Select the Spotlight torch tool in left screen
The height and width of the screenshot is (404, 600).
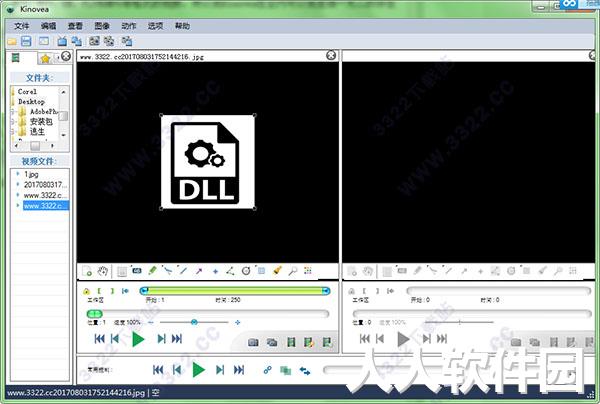[277, 270]
